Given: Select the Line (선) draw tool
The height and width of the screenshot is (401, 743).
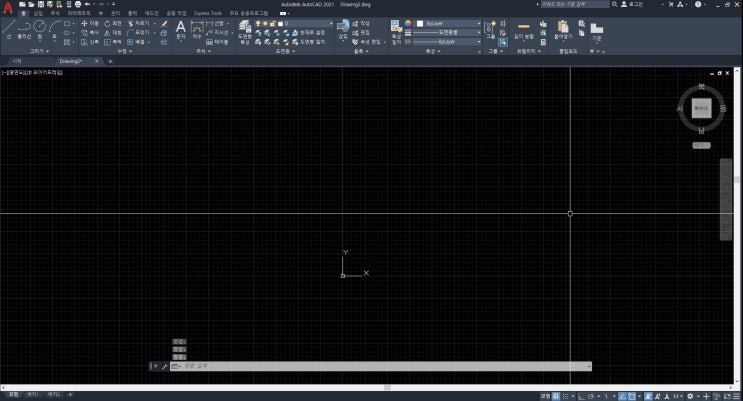Looking at the screenshot, I should 9,29.
